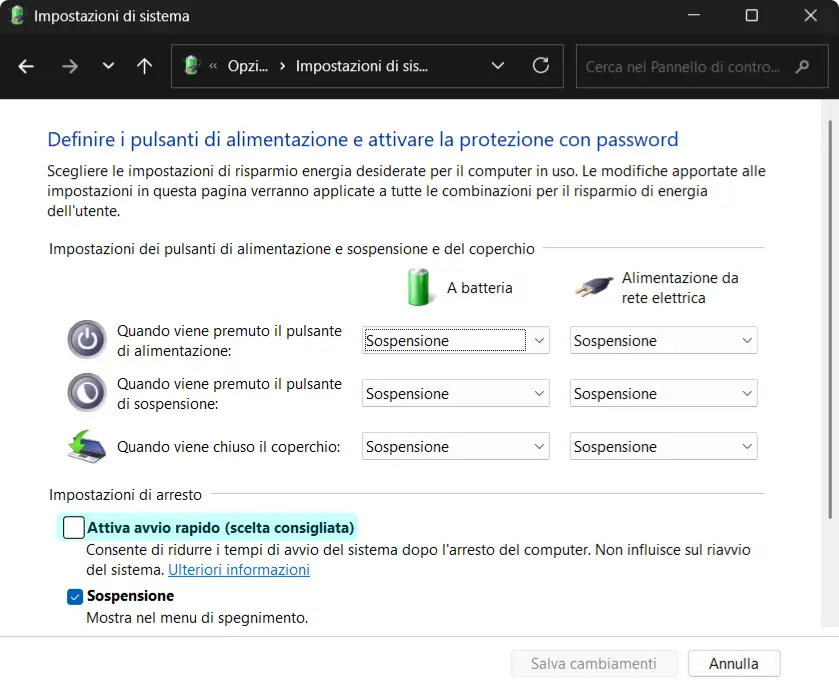
Task: Click the search magnifier icon
Action: pos(802,66)
